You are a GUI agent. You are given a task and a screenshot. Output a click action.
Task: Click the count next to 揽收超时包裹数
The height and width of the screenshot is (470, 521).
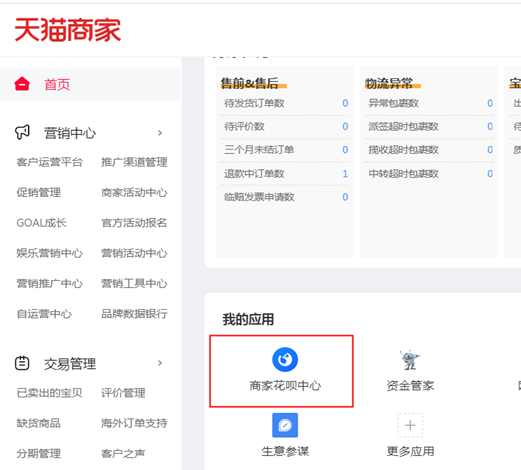490,150
